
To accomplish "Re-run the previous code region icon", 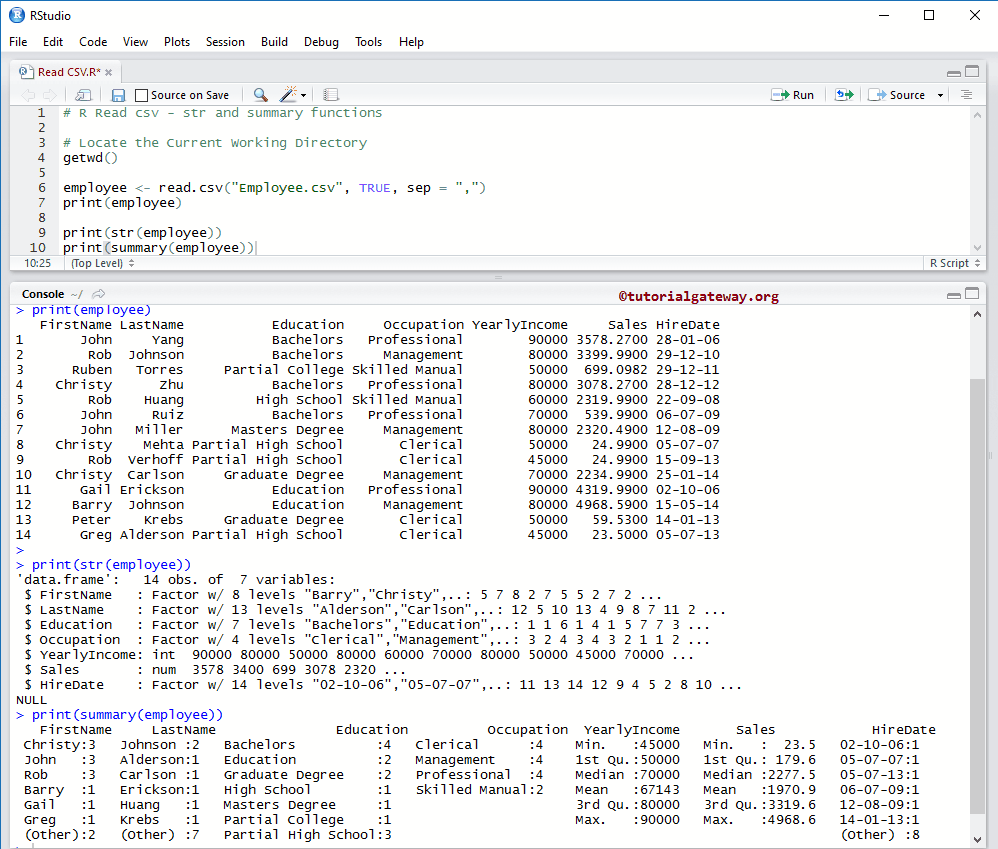I will coord(844,95).
